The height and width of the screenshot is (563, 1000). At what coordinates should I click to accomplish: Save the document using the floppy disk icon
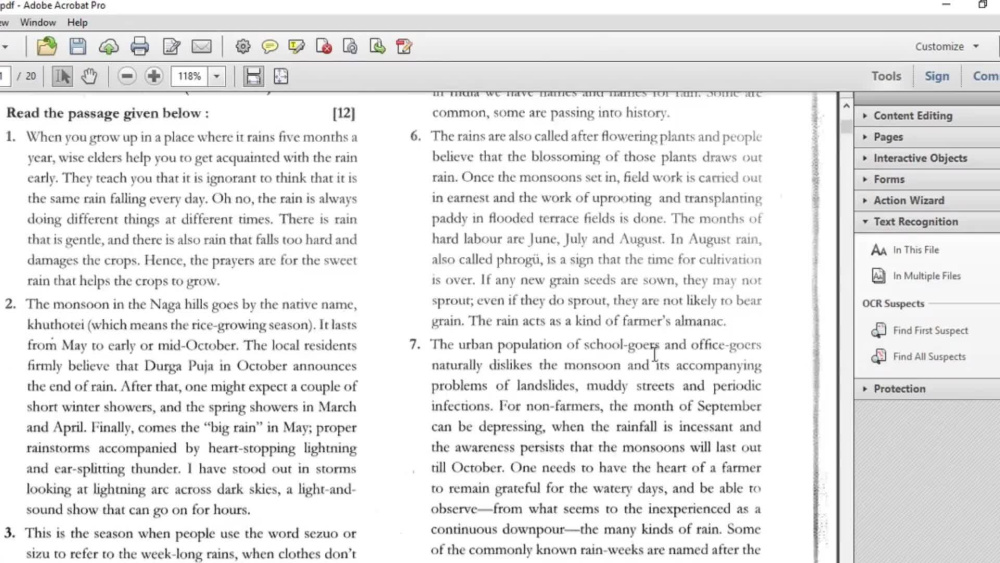pos(78,46)
